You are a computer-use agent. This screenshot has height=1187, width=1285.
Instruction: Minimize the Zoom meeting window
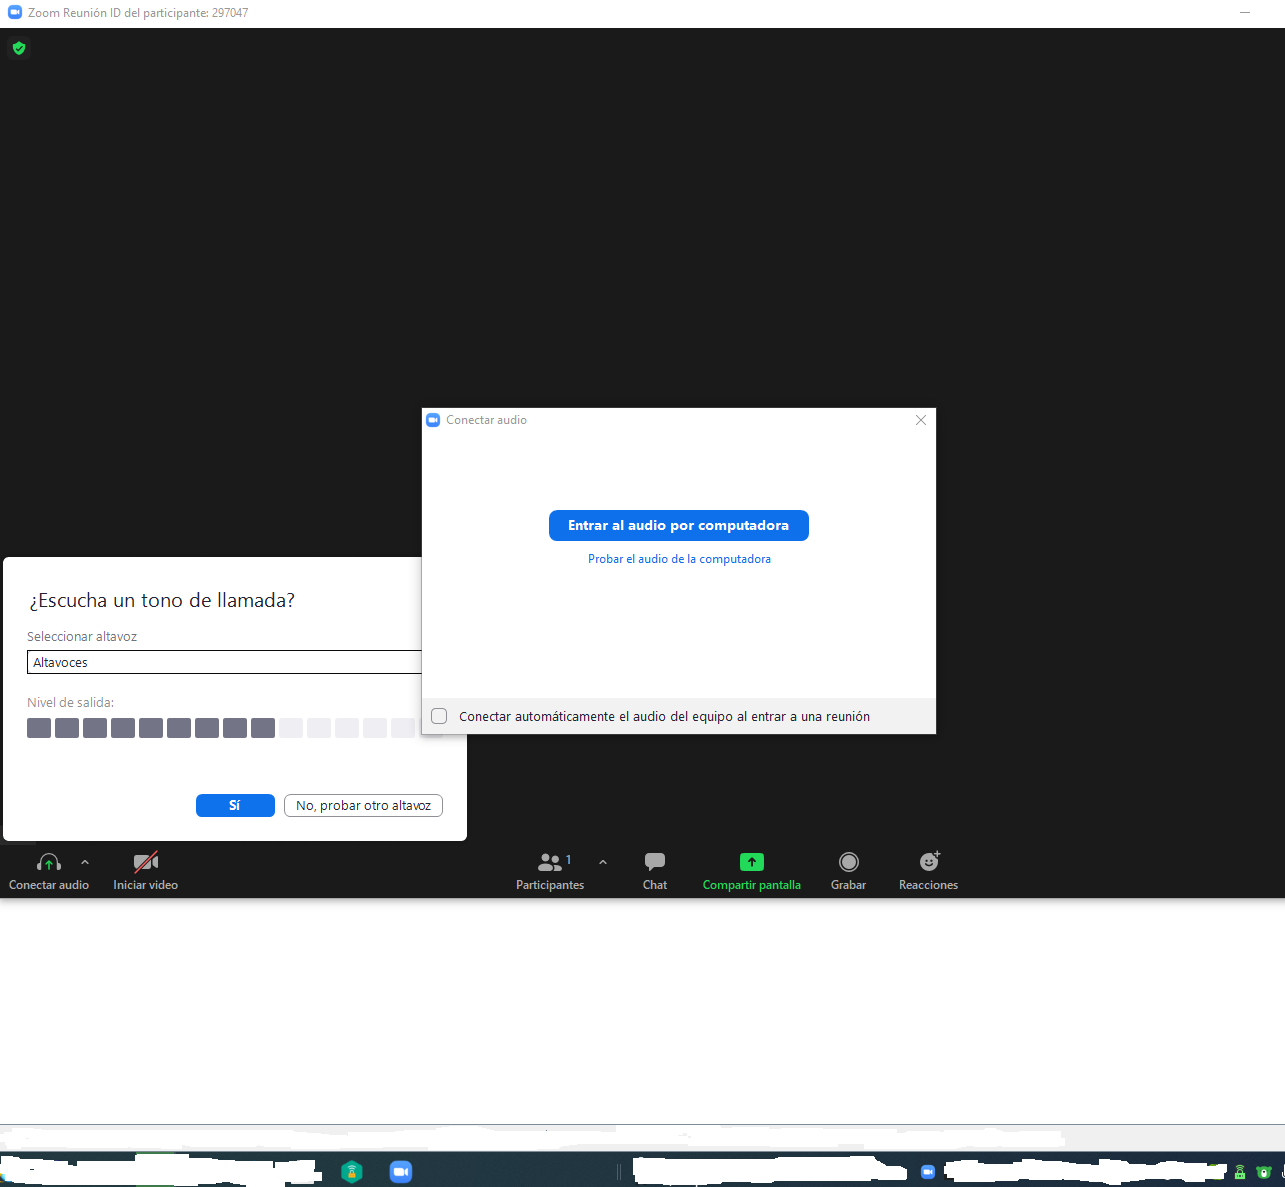(x=1245, y=13)
